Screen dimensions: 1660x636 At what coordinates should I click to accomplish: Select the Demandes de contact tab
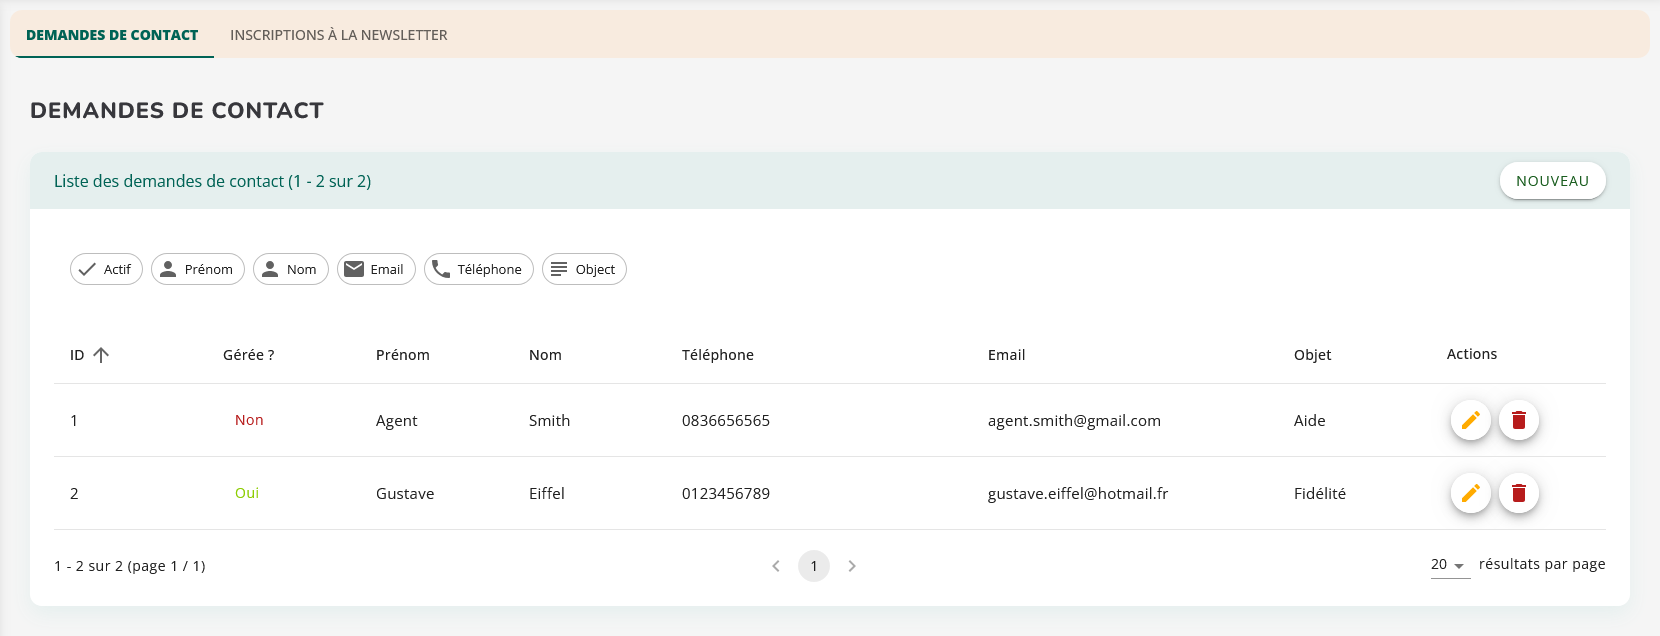coord(112,35)
